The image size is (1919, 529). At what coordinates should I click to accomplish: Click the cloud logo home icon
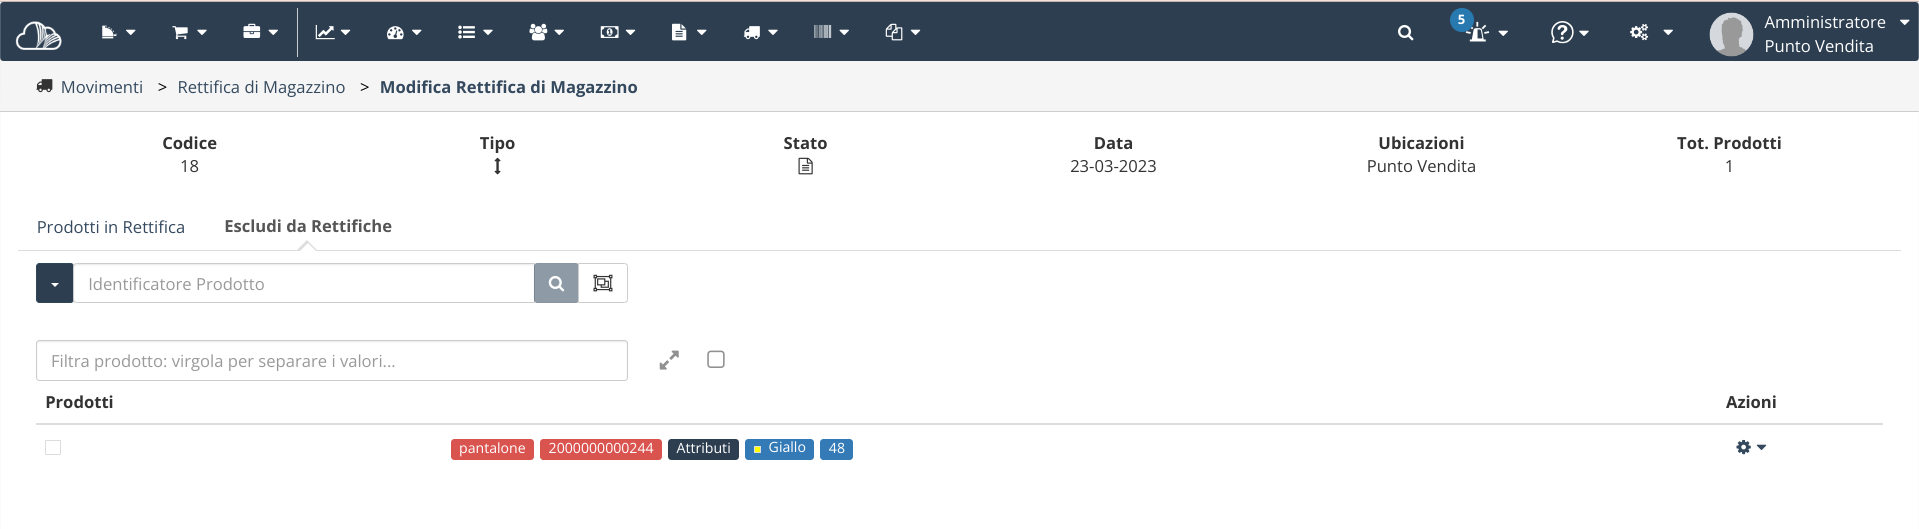coord(38,34)
